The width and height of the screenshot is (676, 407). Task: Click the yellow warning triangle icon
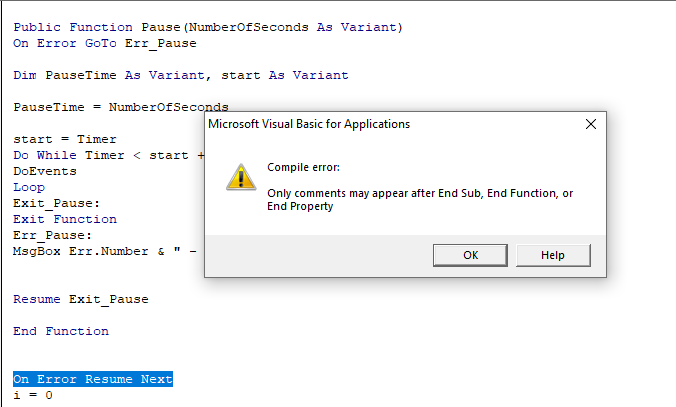(241, 177)
